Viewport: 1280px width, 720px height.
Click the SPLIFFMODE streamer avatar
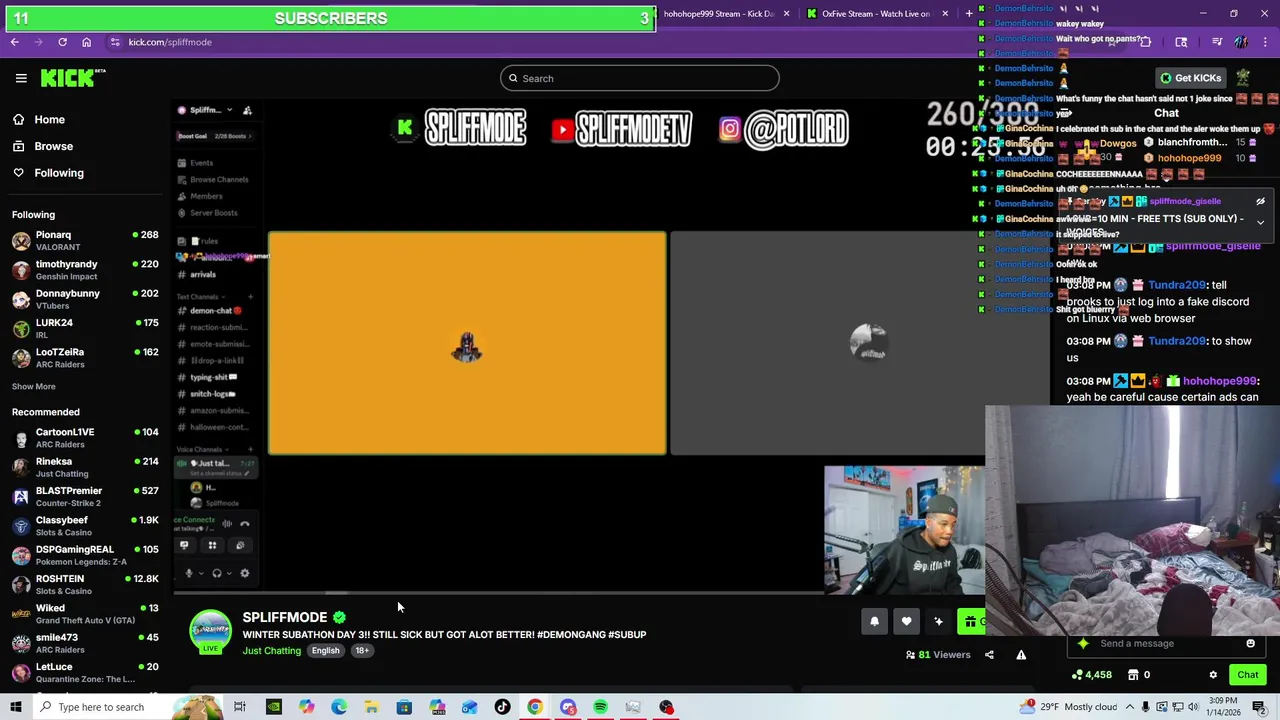[210, 632]
